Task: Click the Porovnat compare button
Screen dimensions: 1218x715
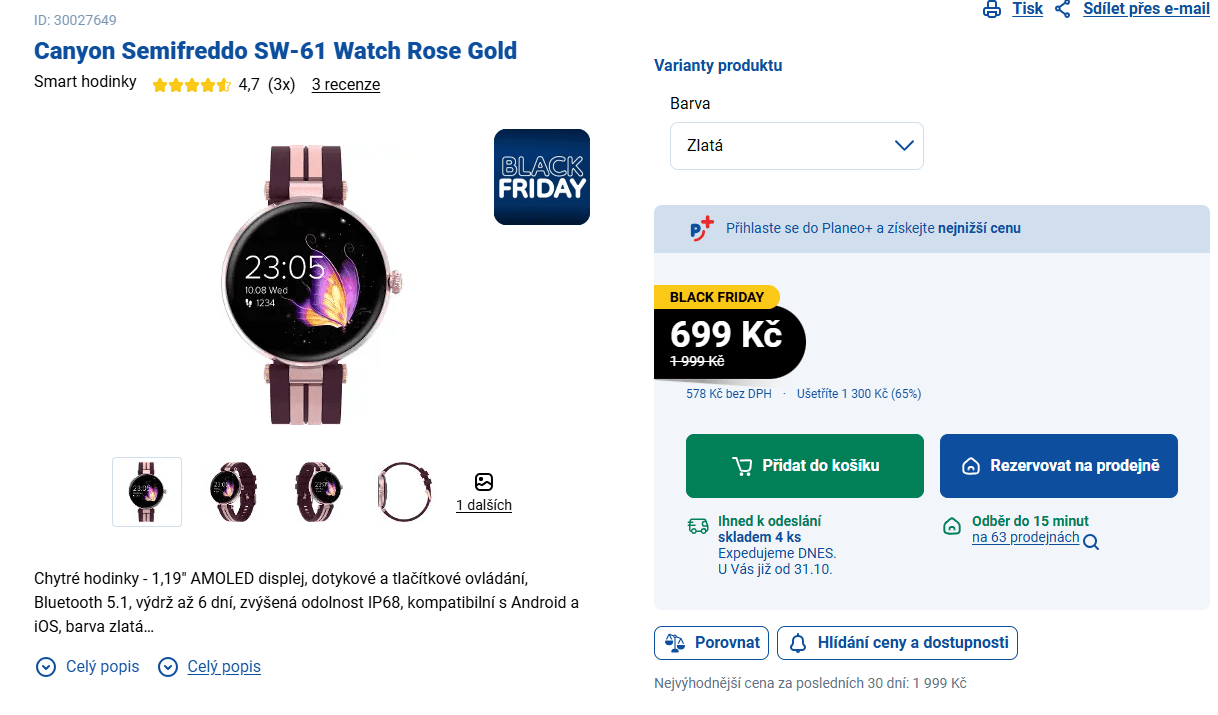Action: pyautogui.click(x=712, y=643)
